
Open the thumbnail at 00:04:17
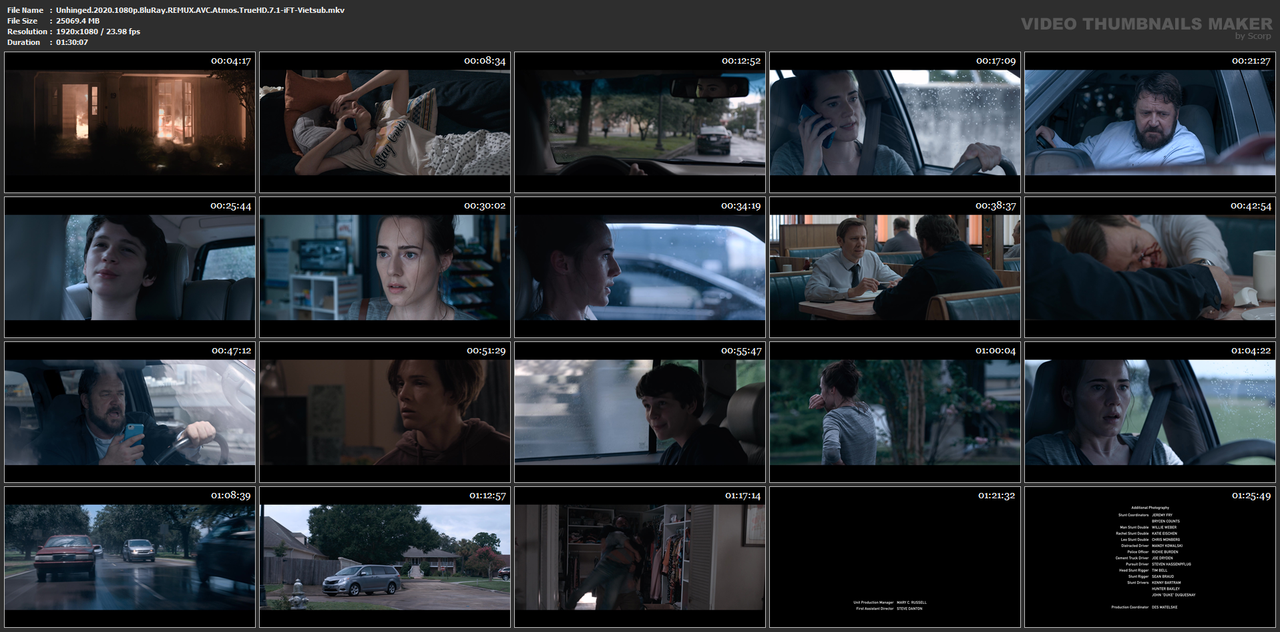129,122
